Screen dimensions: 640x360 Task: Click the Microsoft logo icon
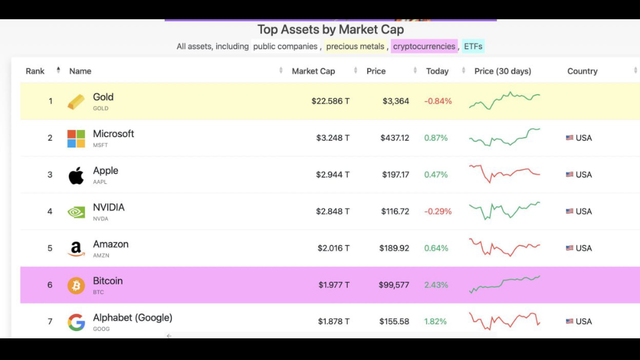(x=76, y=138)
